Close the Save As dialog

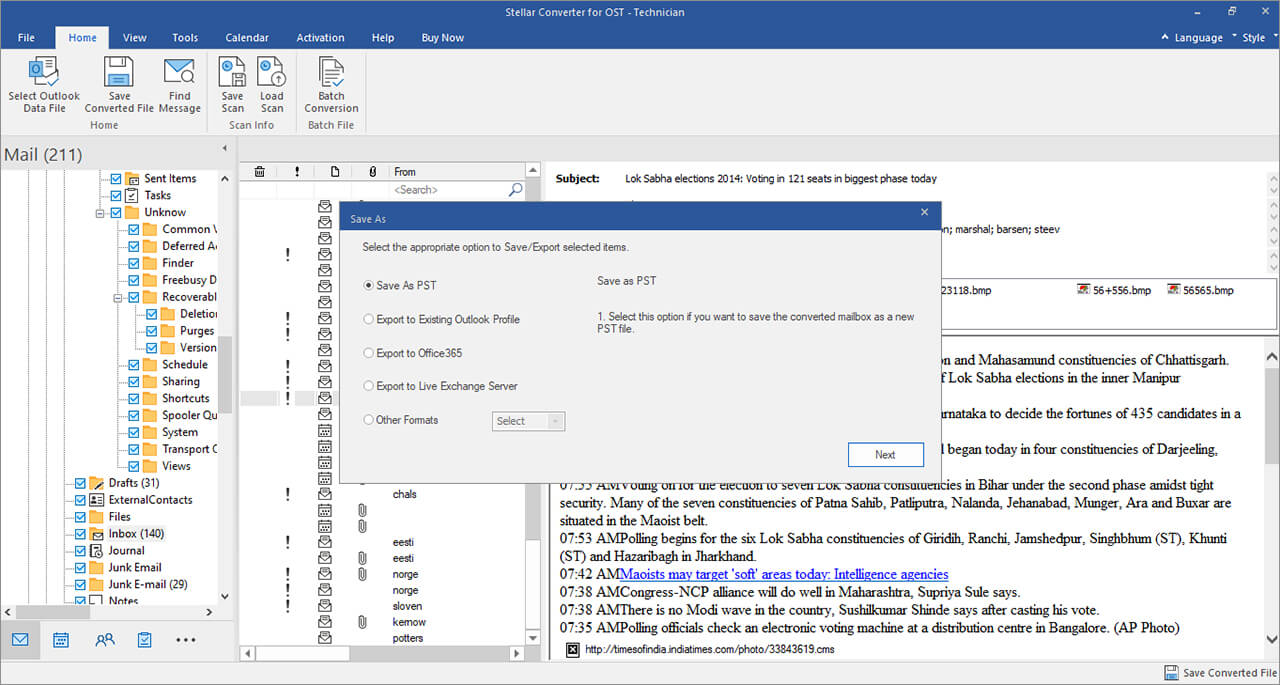coord(925,212)
